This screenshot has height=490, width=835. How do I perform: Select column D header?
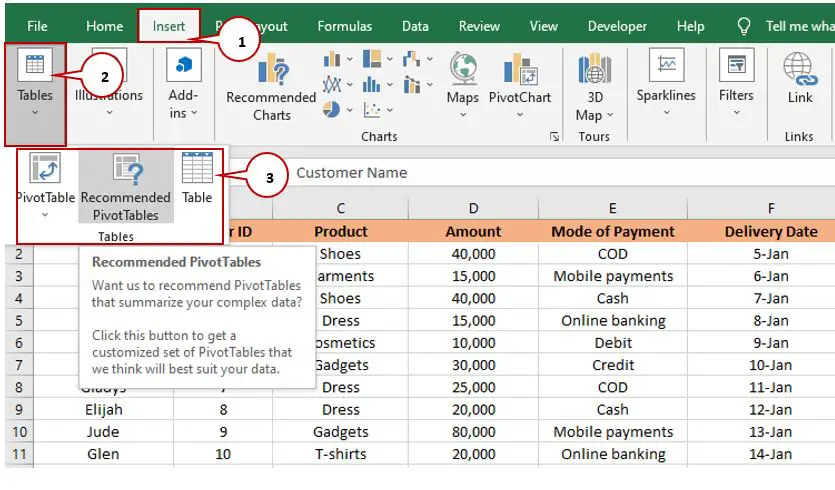pos(473,208)
